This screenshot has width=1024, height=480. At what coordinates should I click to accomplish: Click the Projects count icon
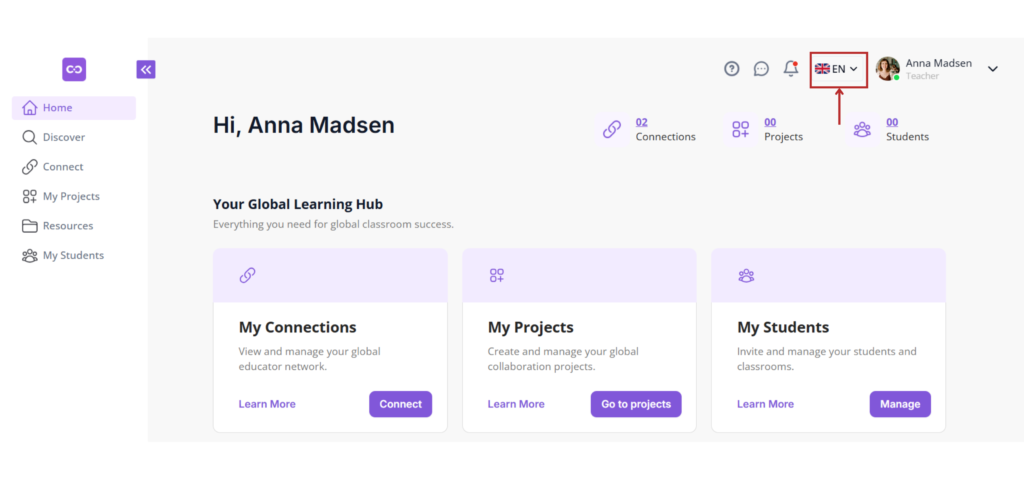[x=740, y=129]
